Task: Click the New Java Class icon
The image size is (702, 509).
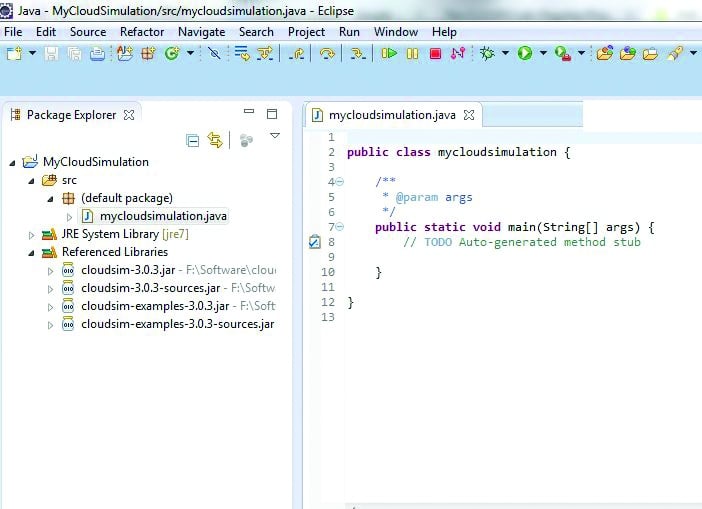Action: (173, 53)
